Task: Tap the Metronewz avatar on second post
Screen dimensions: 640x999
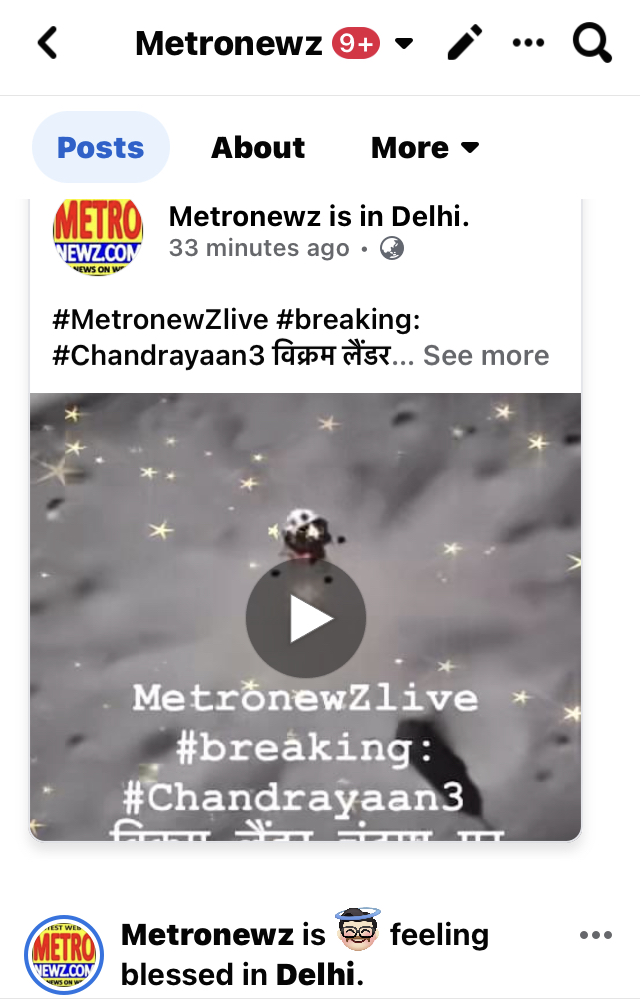Action: coord(64,954)
